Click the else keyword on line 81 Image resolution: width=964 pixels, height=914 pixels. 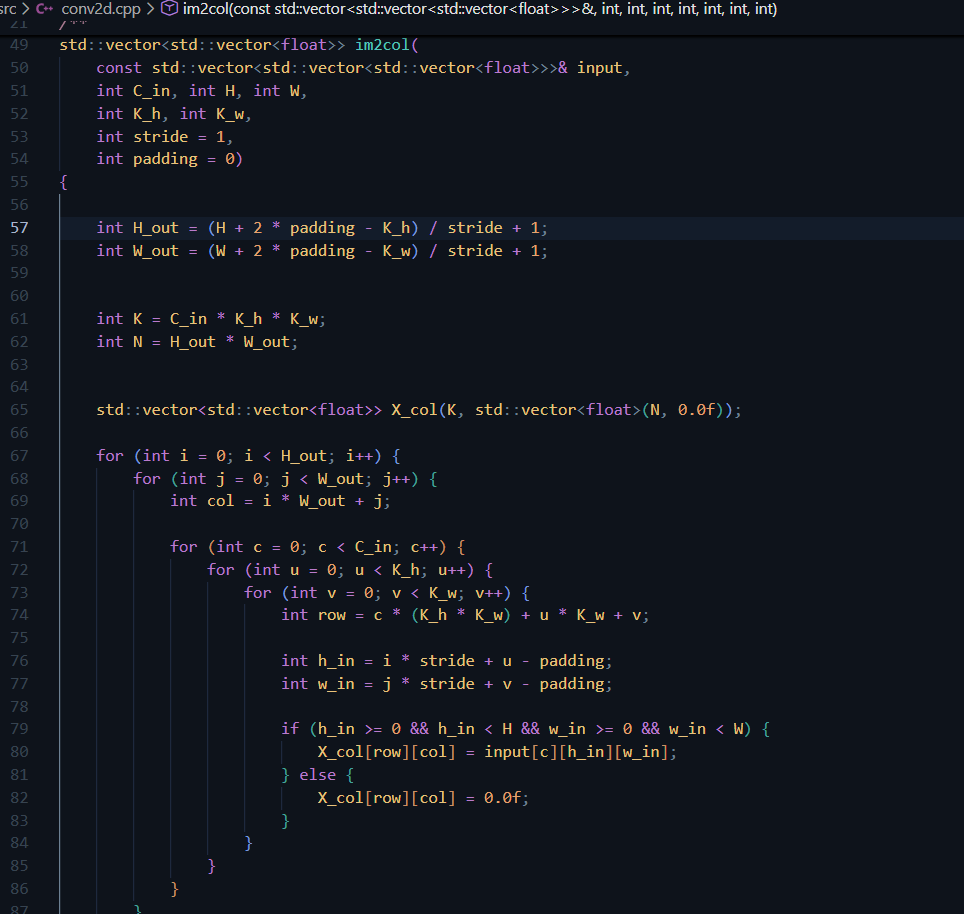[x=318, y=774]
